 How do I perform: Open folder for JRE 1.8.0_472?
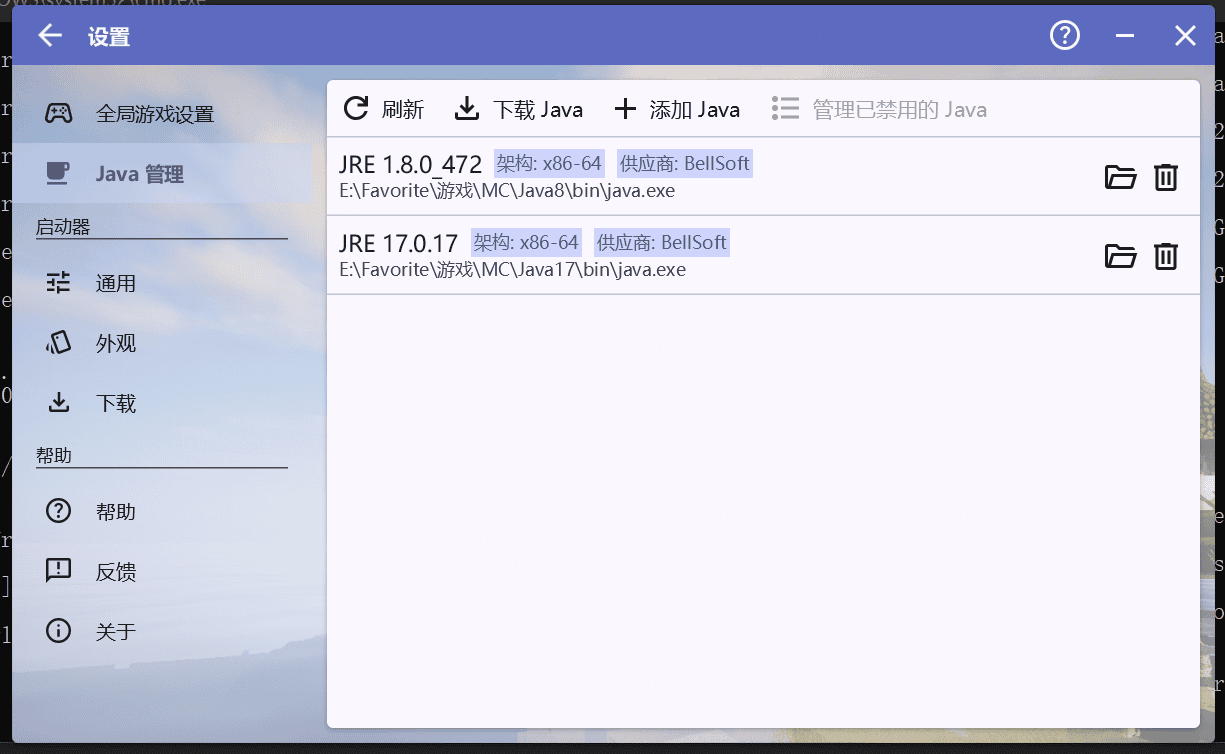tap(1120, 177)
